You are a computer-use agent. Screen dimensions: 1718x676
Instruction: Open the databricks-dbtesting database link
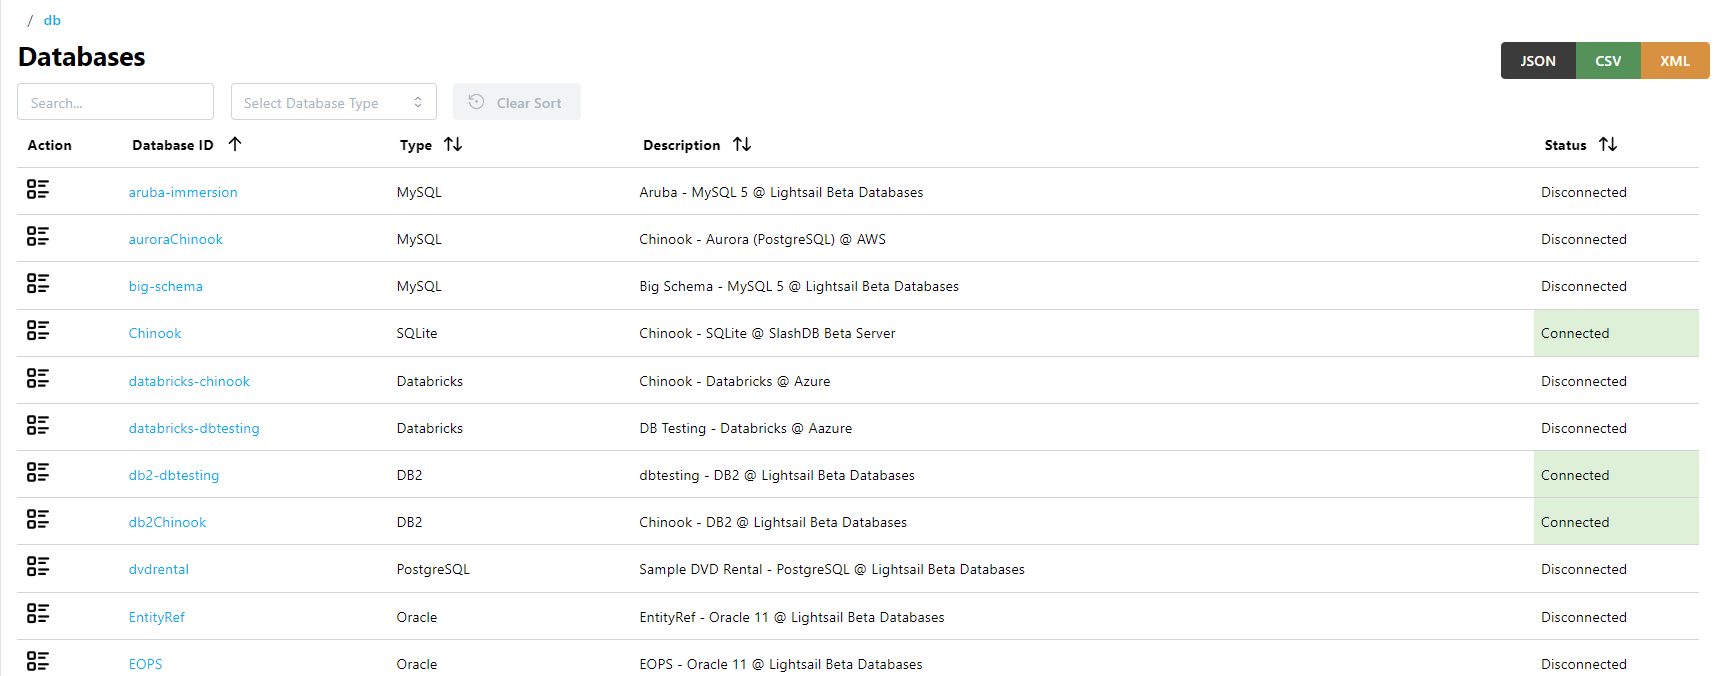(194, 428)
